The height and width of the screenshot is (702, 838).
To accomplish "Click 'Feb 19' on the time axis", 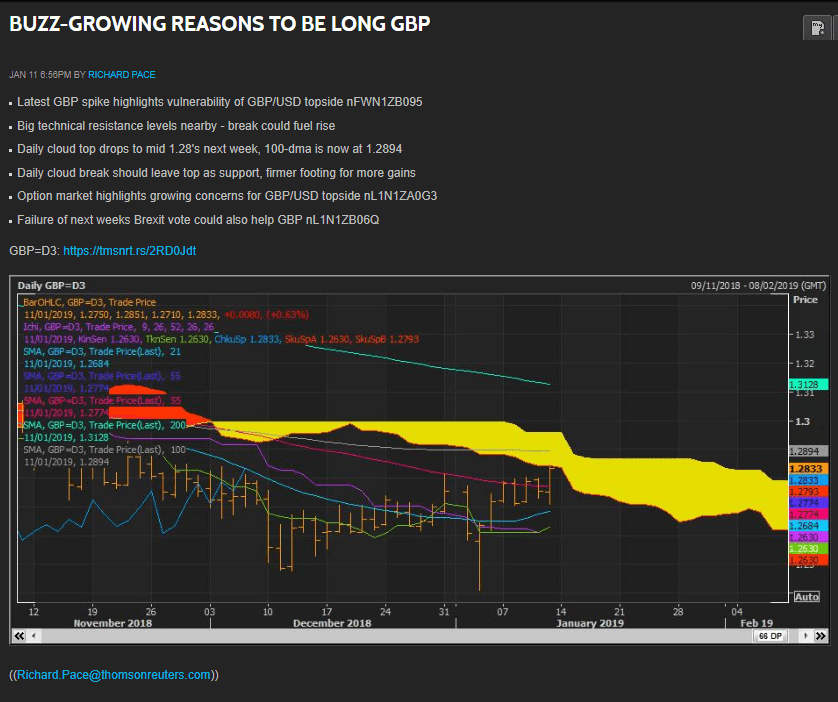I will point(756,623).
